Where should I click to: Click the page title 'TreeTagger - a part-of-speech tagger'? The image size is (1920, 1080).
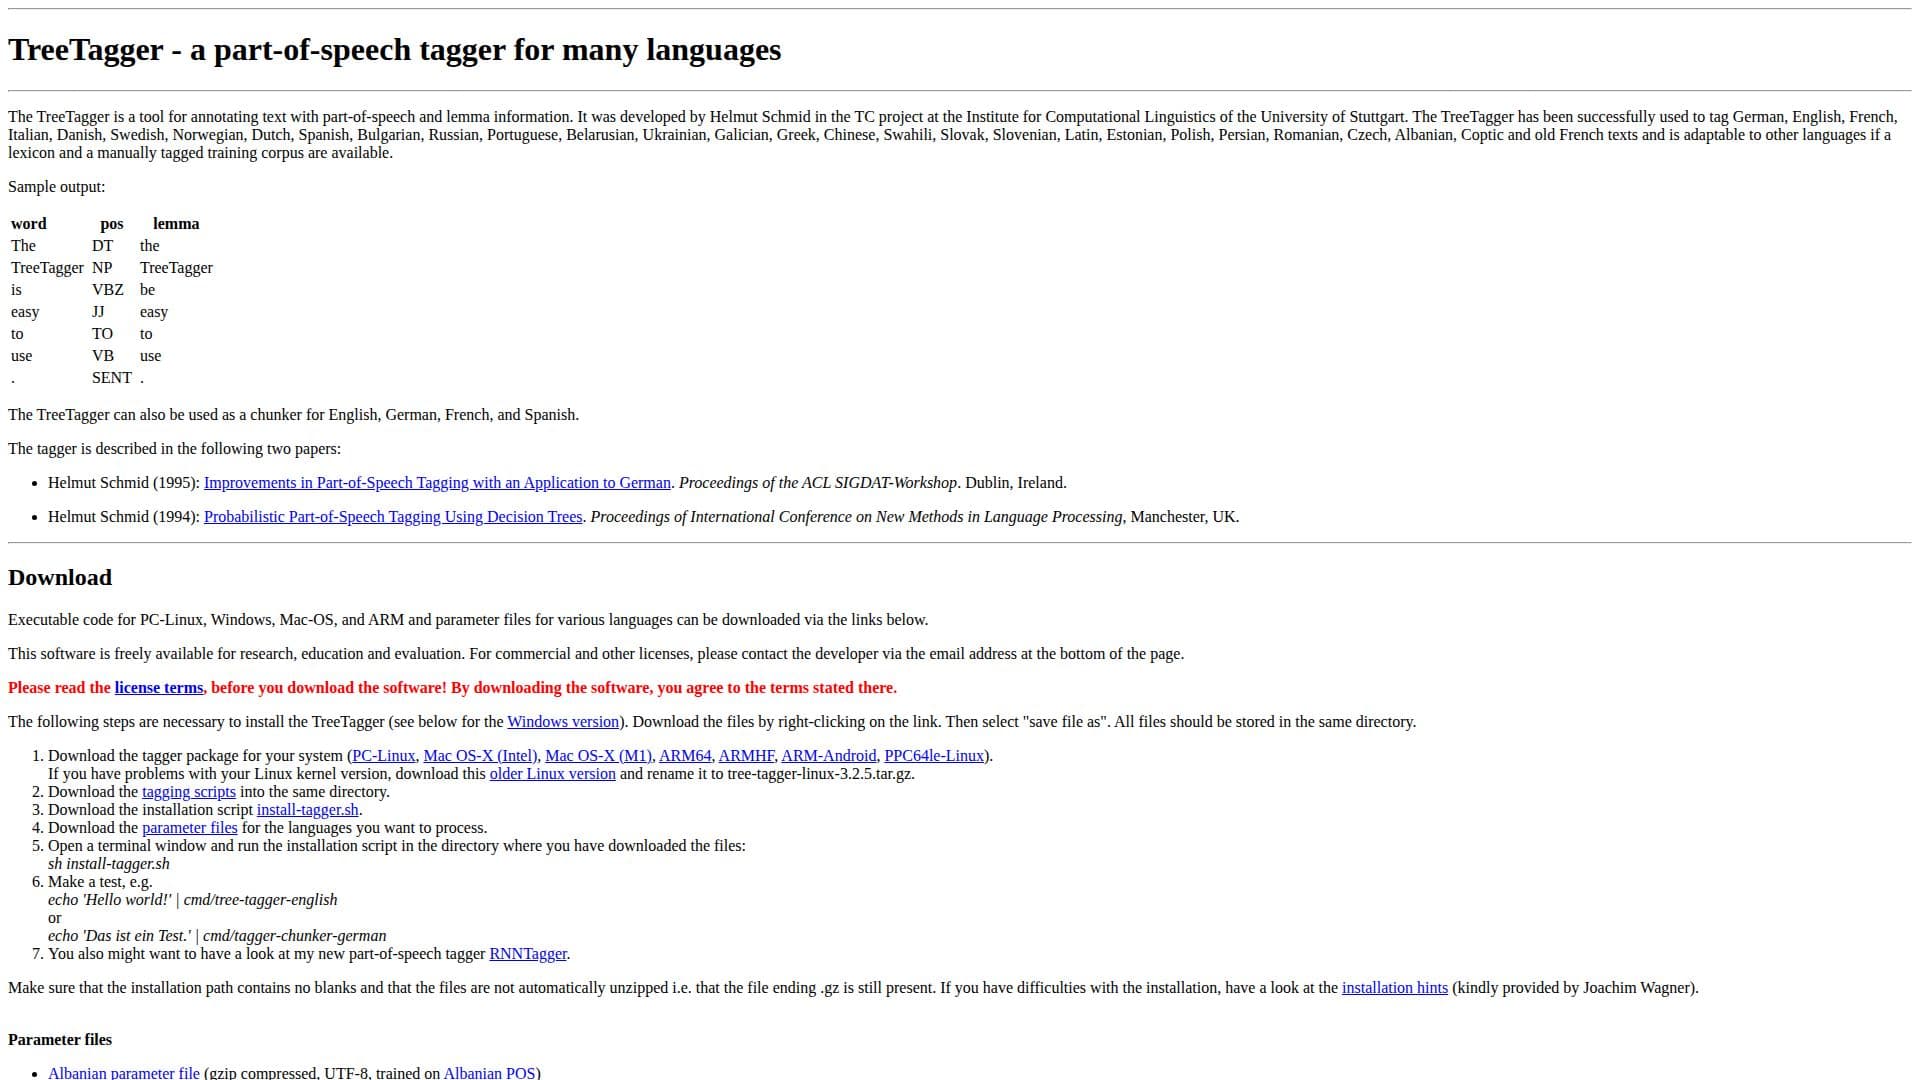point(394,50)
